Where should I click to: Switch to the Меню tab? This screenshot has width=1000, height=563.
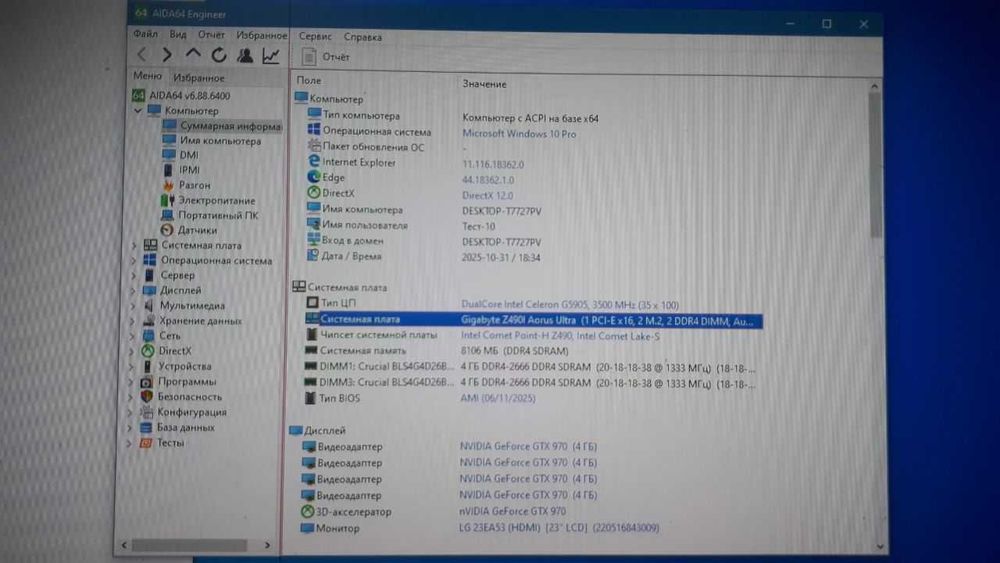click(147, 76)
